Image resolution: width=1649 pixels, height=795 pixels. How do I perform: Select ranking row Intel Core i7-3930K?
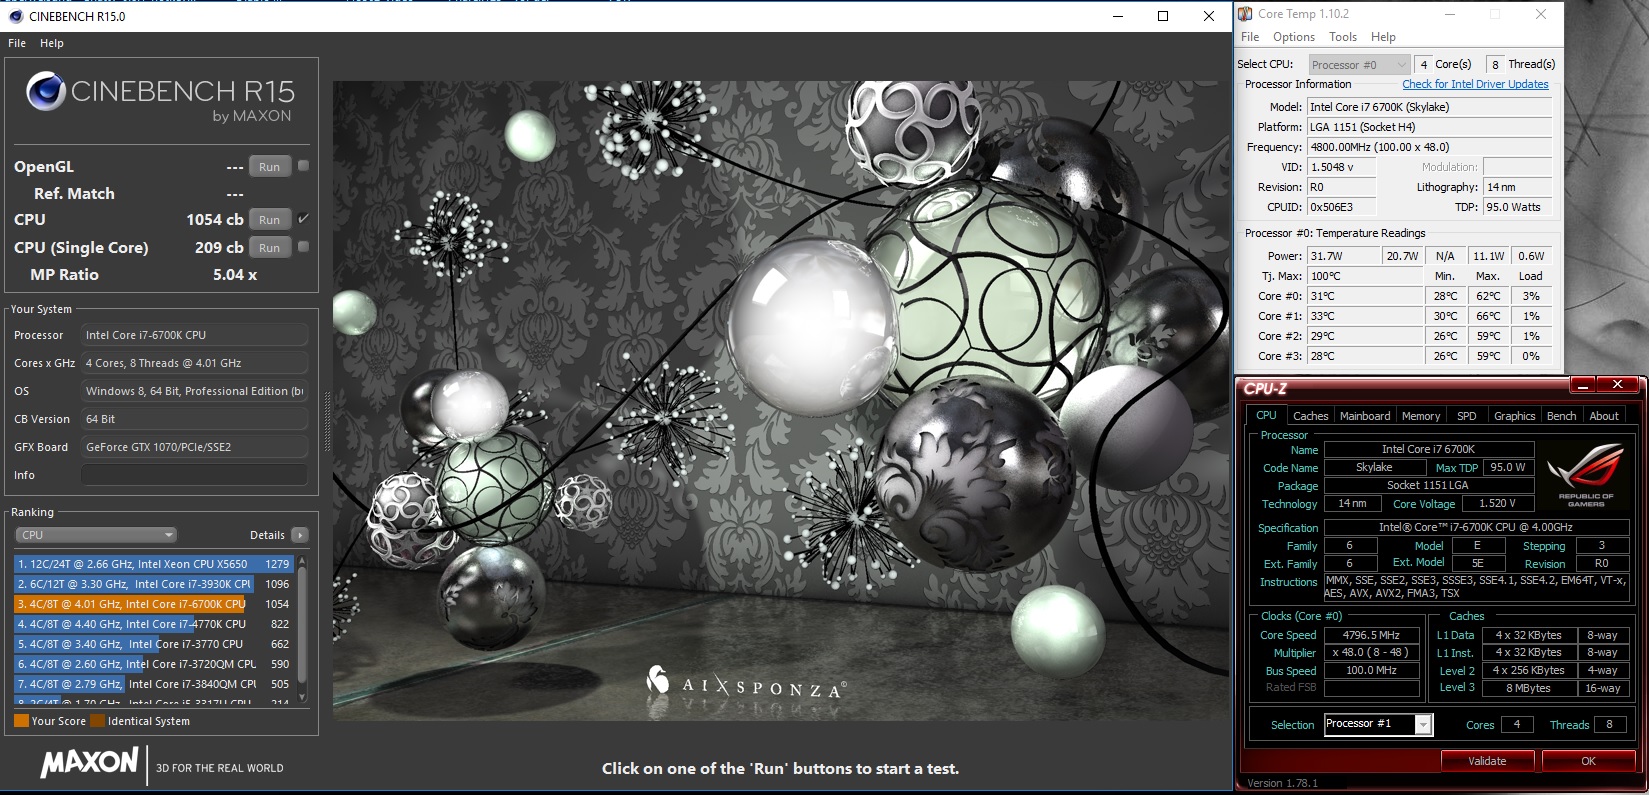pos(153,584)
